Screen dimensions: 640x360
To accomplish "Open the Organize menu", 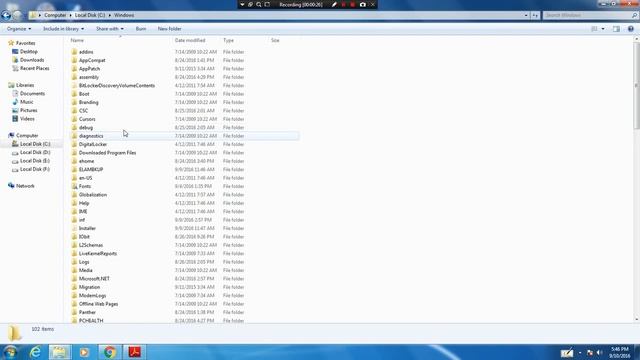I will pos(19,29).
